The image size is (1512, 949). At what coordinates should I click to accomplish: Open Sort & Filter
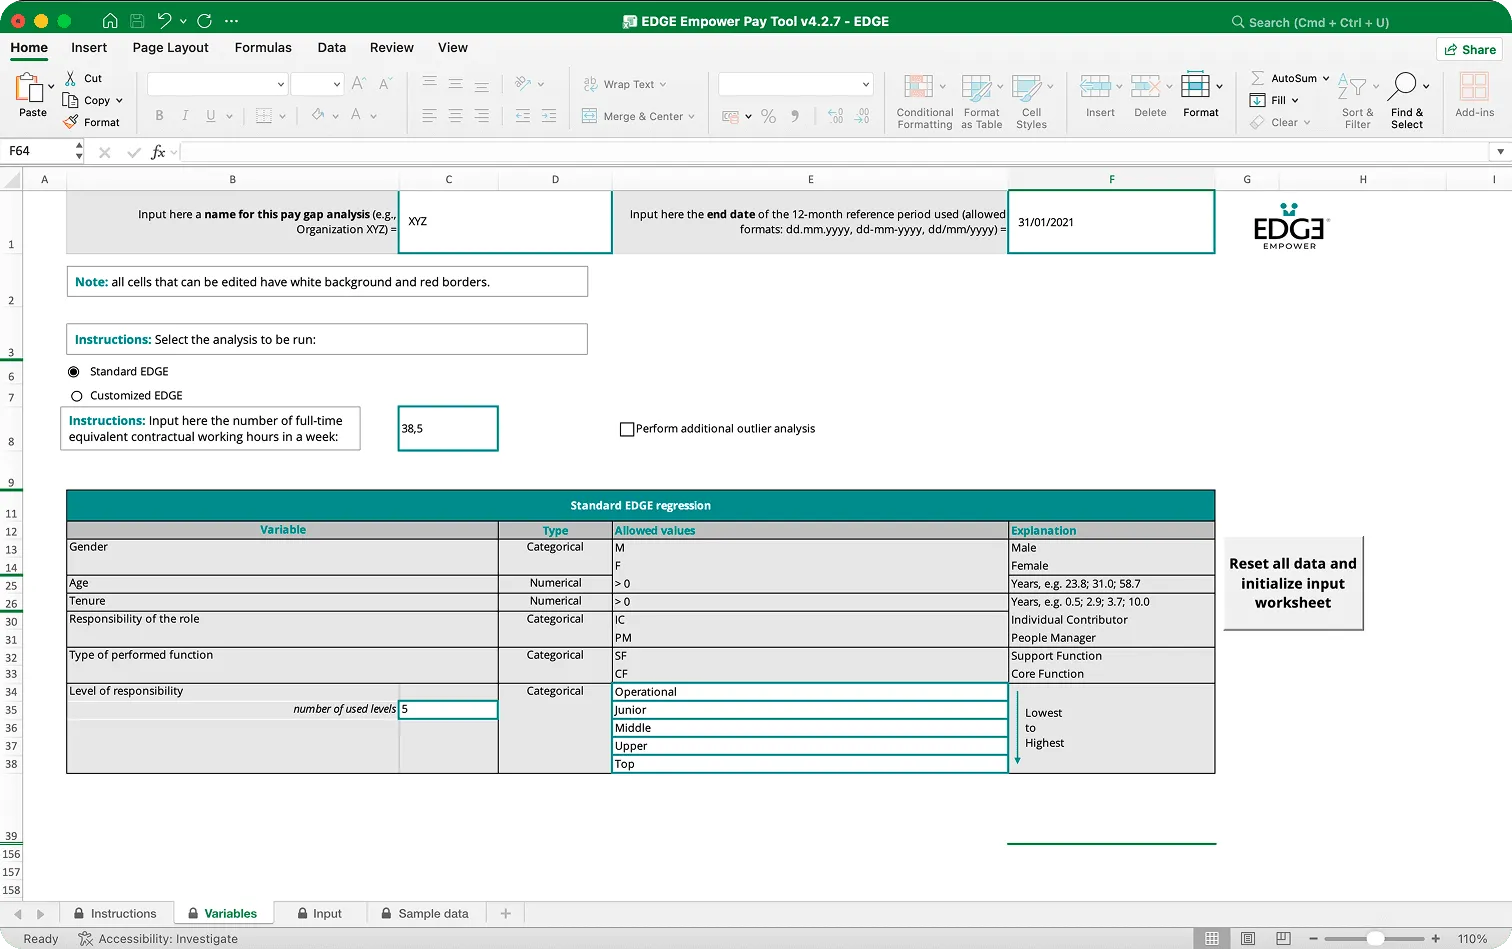[1357, 101]
